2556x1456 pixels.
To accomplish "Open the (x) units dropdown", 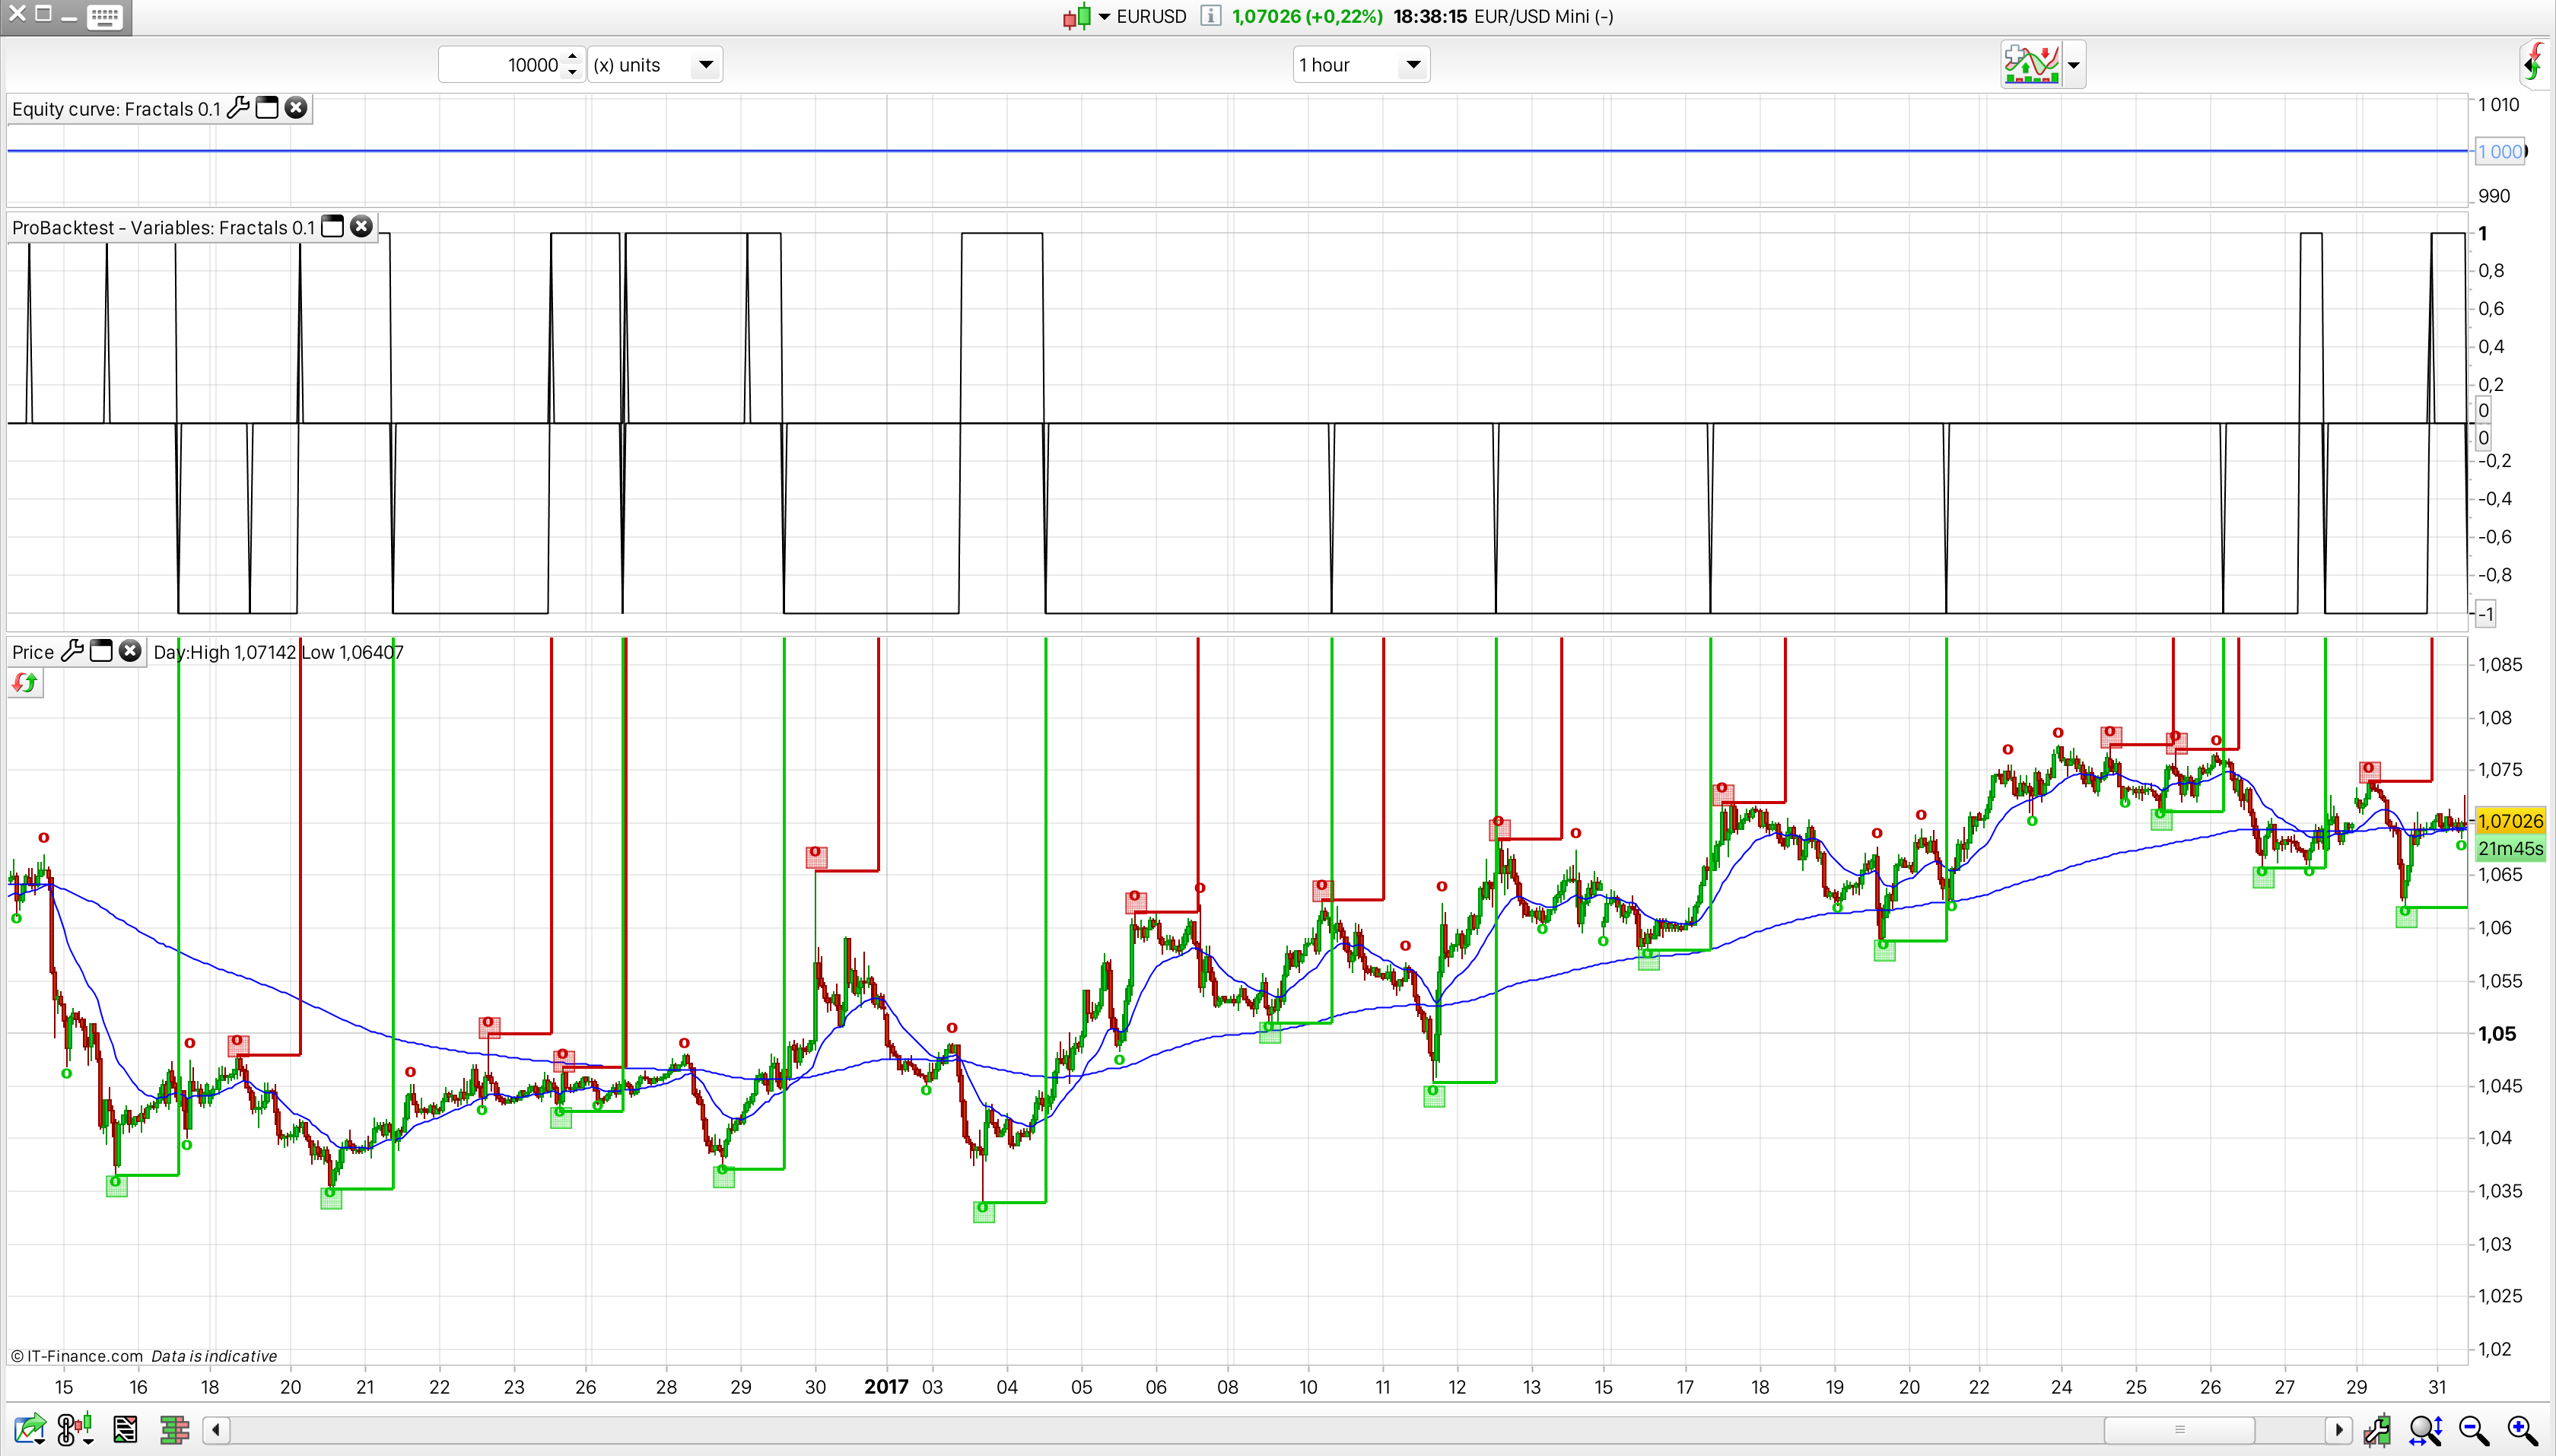I will pos(706,65).
